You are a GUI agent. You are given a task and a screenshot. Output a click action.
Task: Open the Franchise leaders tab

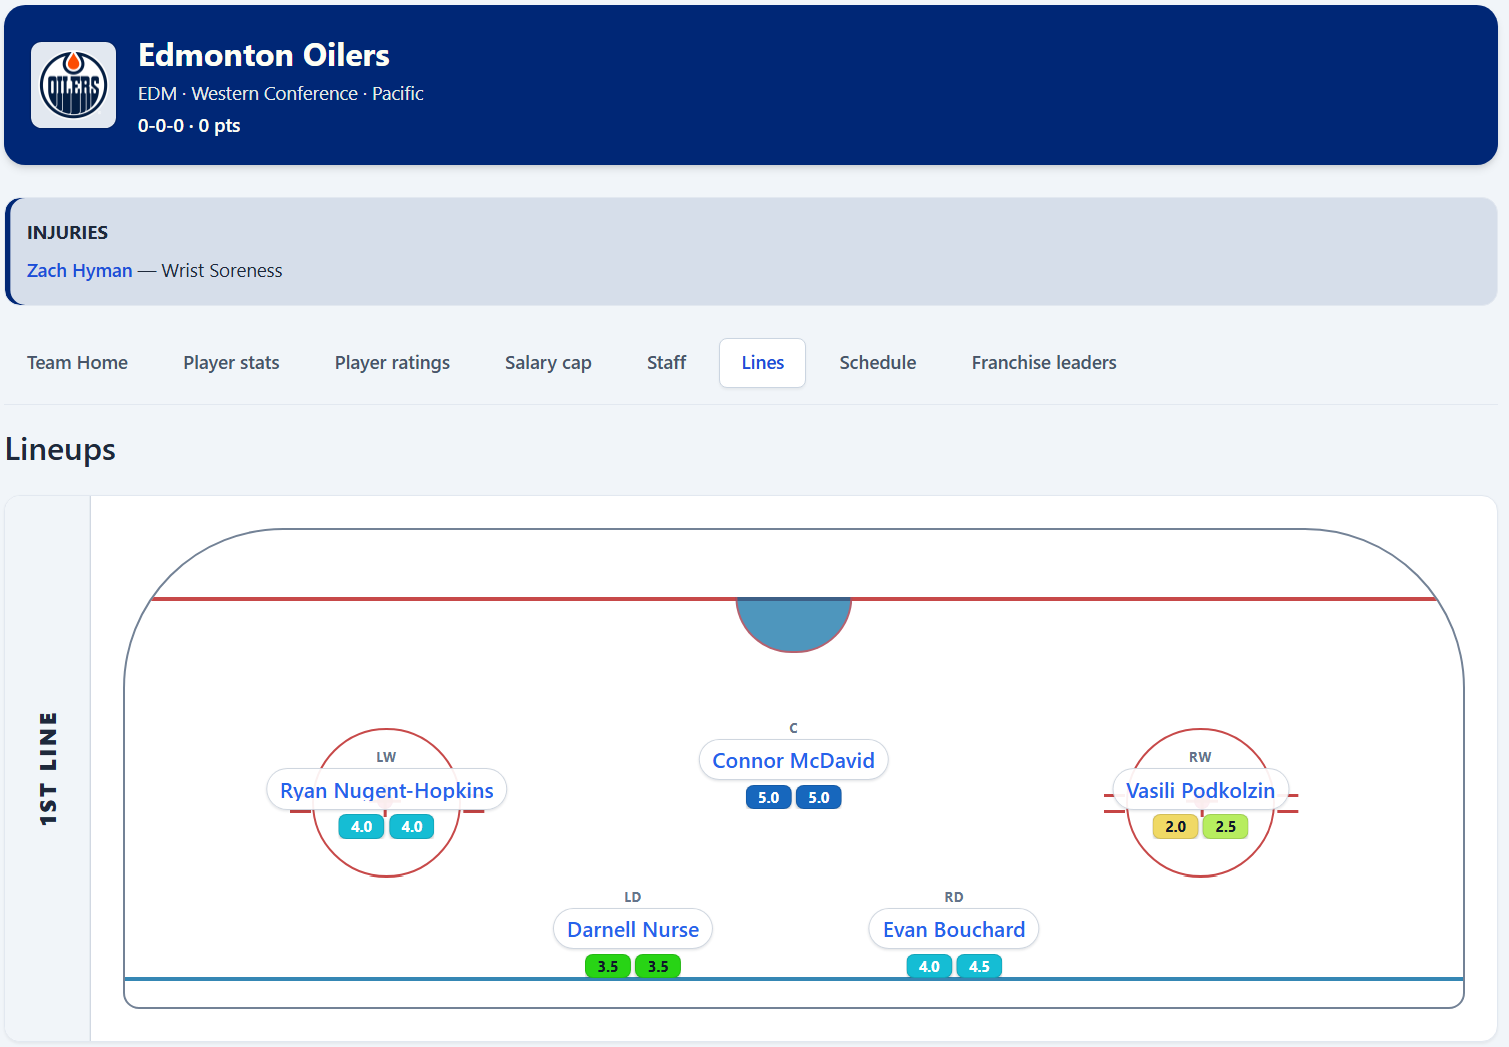point(1043,363)
